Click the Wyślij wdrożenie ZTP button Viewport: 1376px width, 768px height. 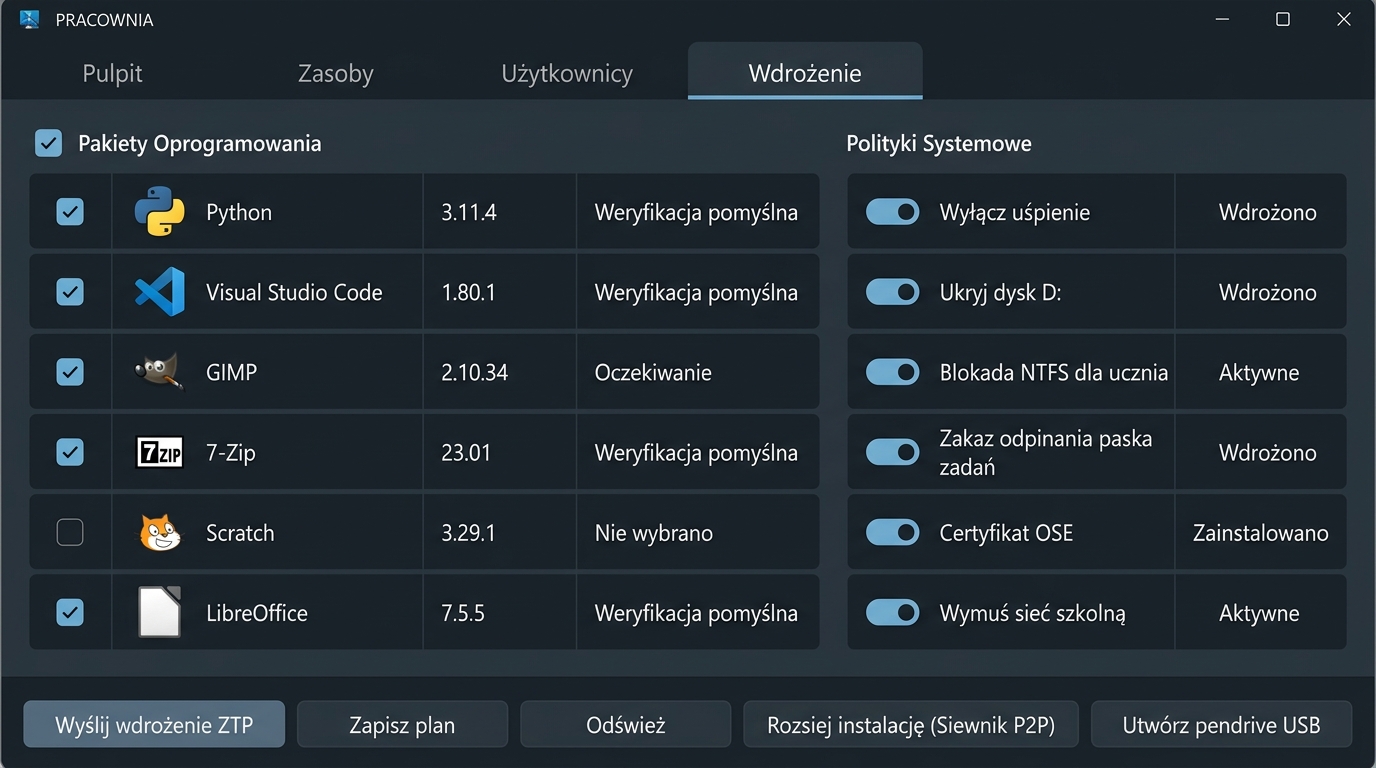[154, 725]
